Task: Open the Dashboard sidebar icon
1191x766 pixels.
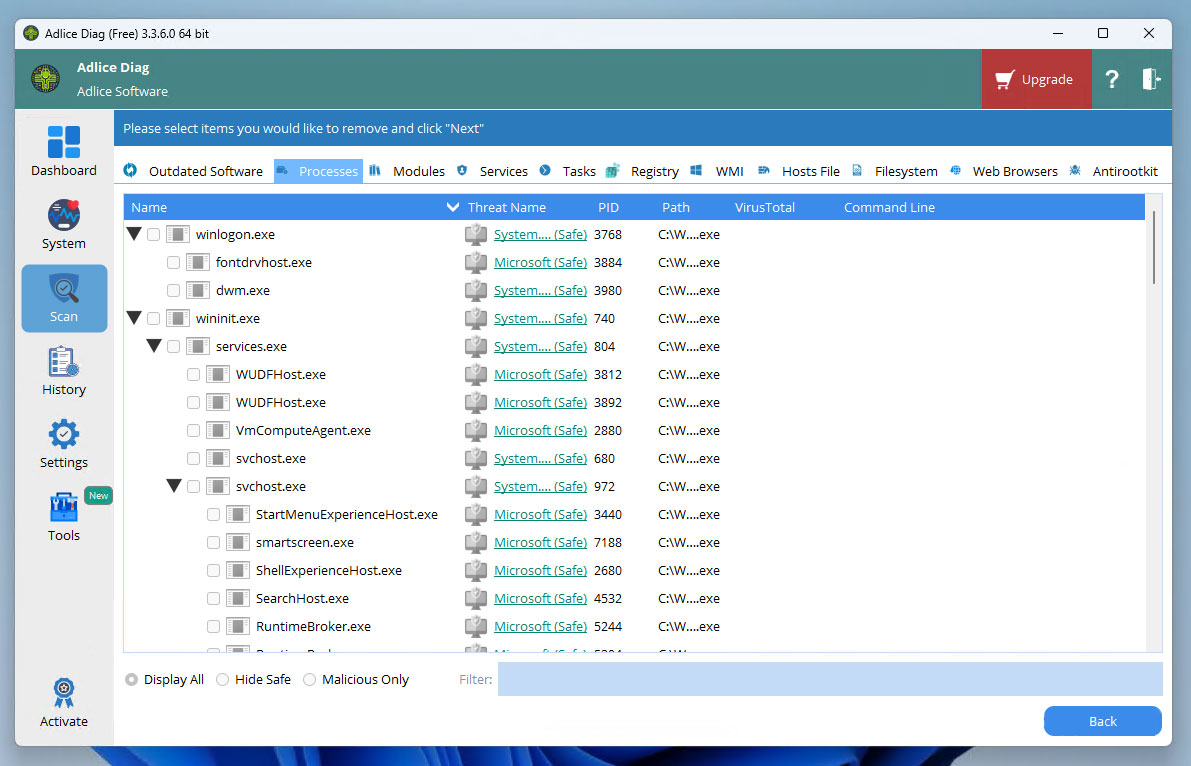Action: (x=64, y=142)
